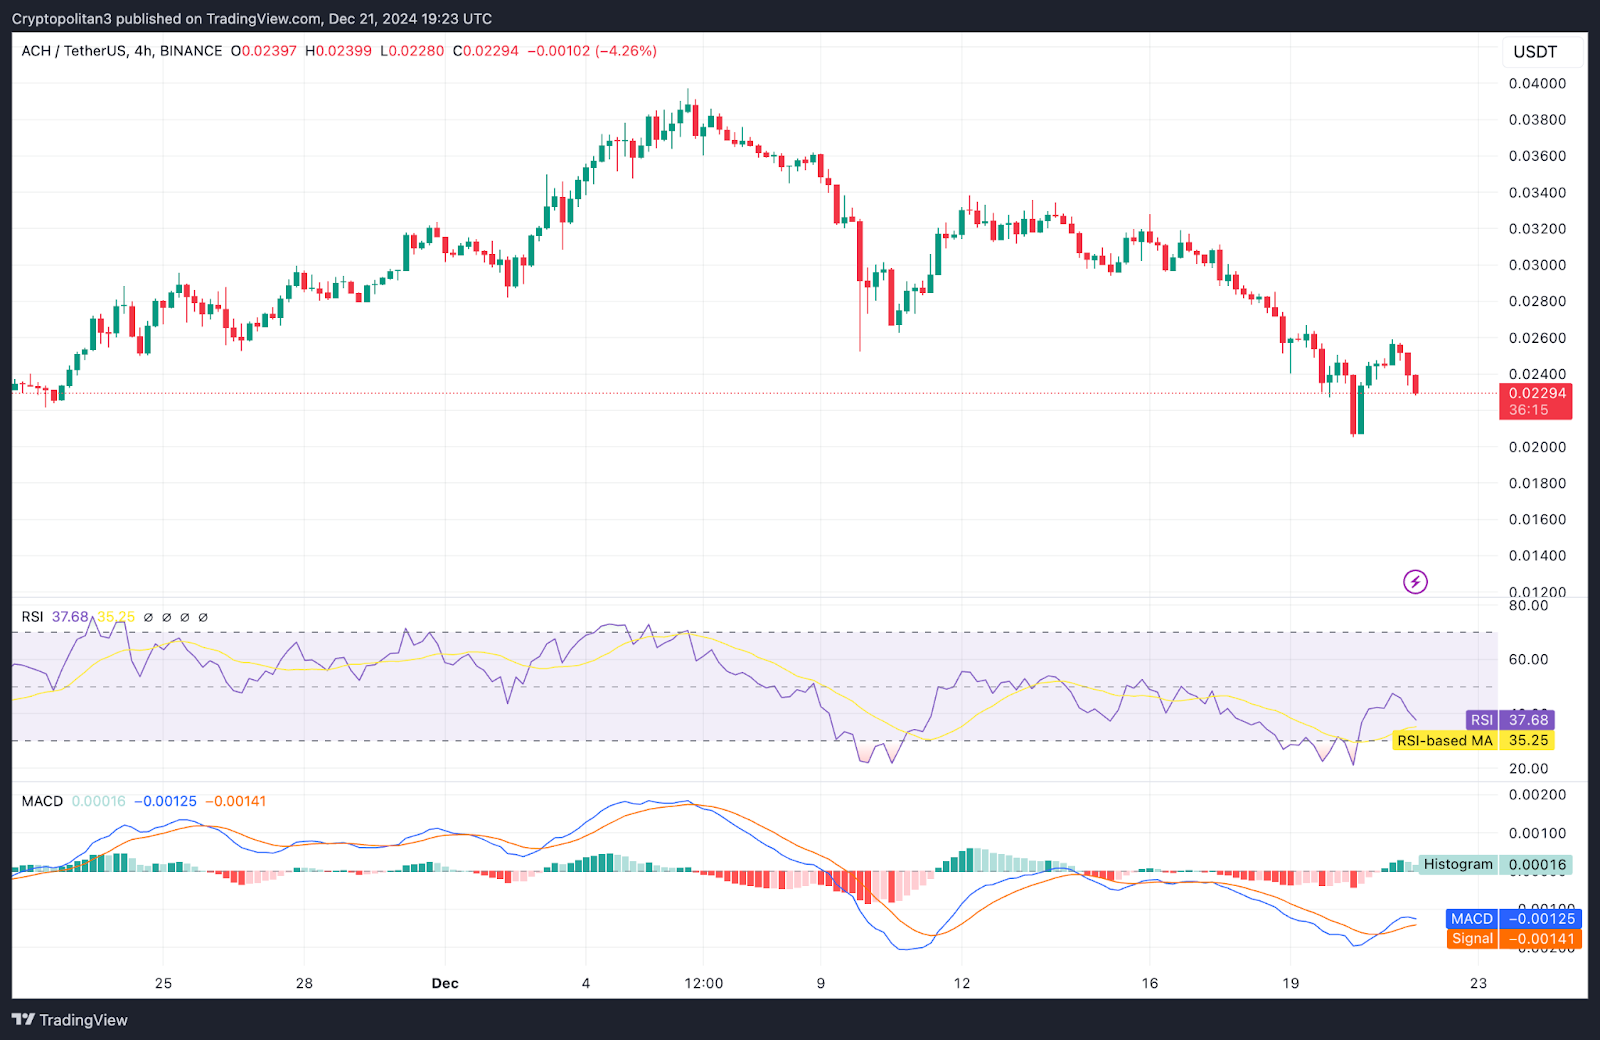Image resolution: width=1600 pixels, height=1040 pixels.
Task: Click the 16 date label on time axis
Action: click(x=1150, y=984)
